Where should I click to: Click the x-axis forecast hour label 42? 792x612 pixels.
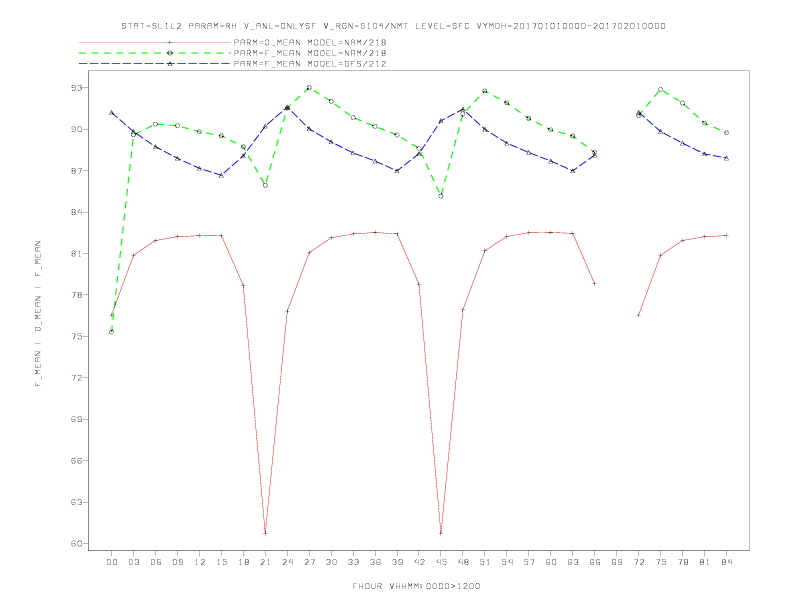point(419,562)
